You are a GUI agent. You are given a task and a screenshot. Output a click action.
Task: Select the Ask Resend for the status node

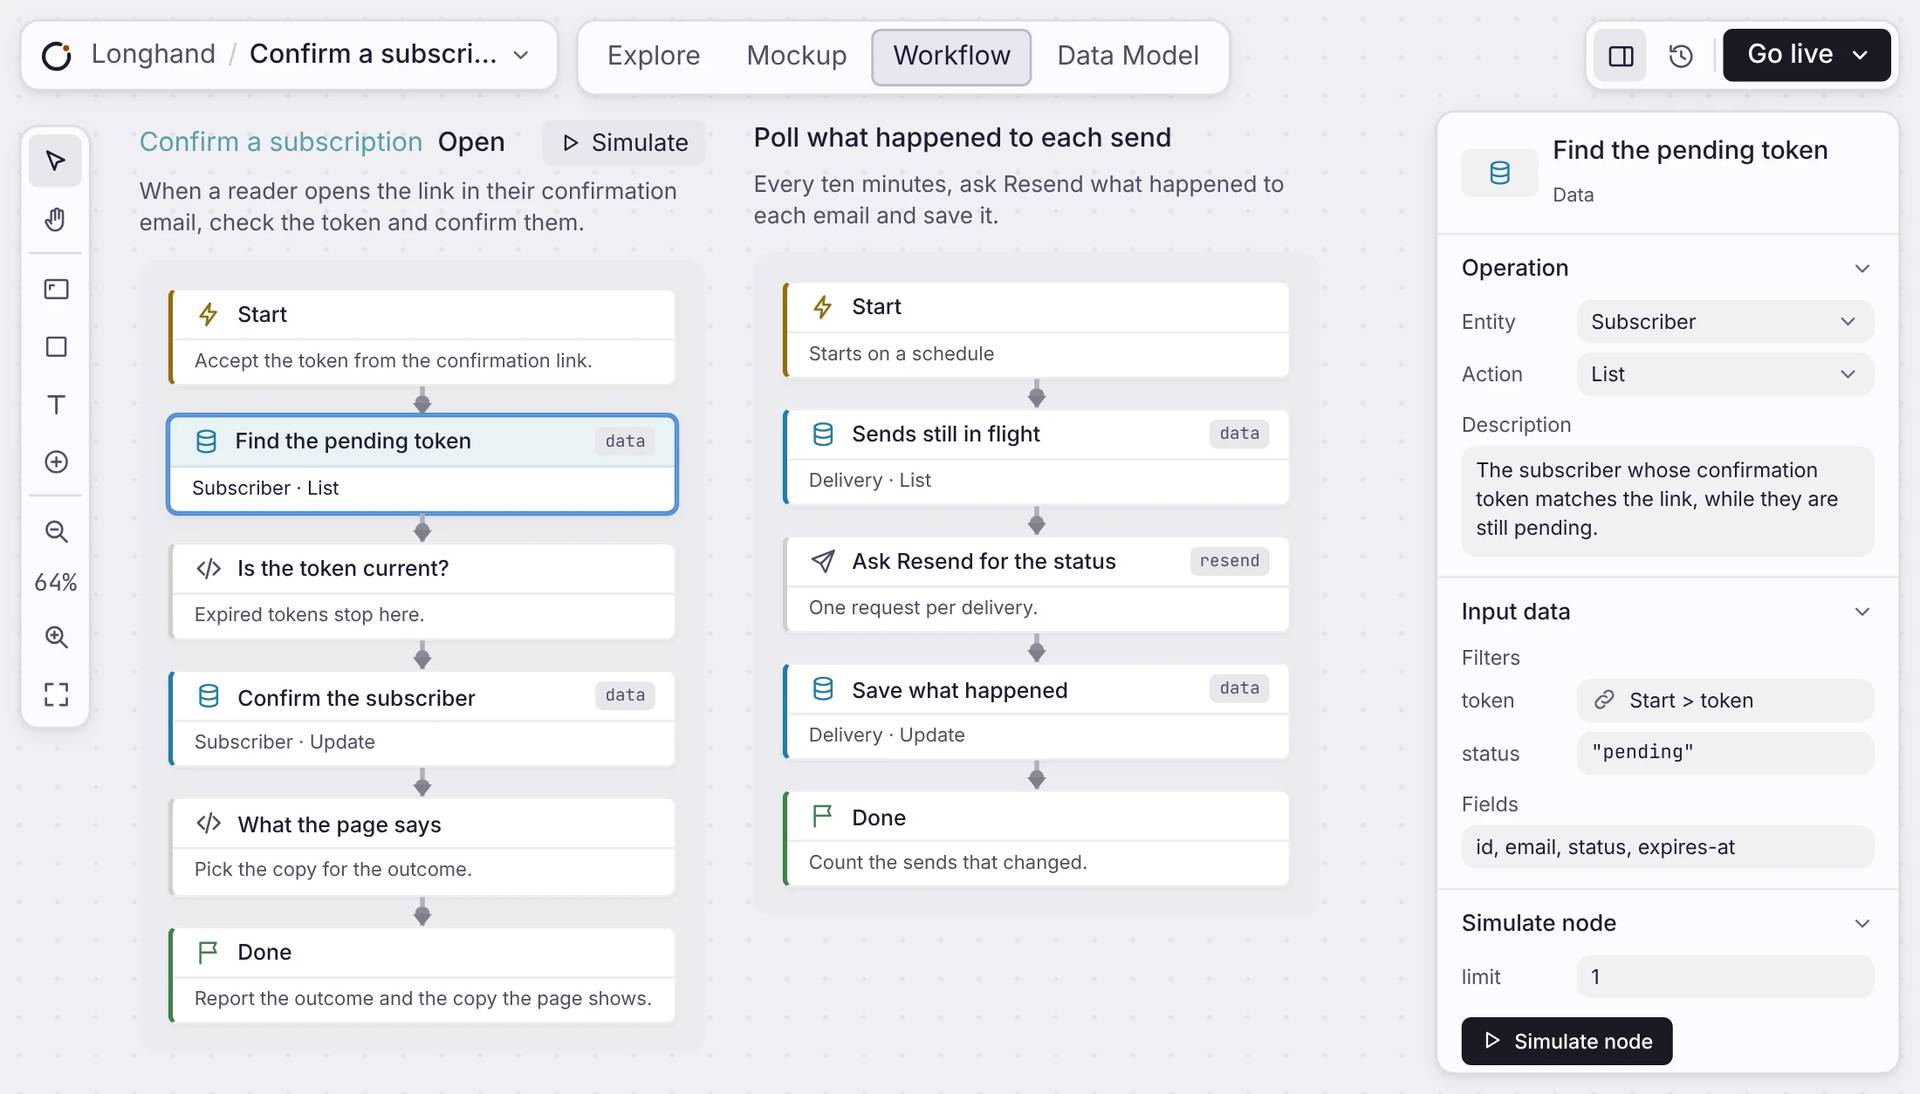(1036, 585)
